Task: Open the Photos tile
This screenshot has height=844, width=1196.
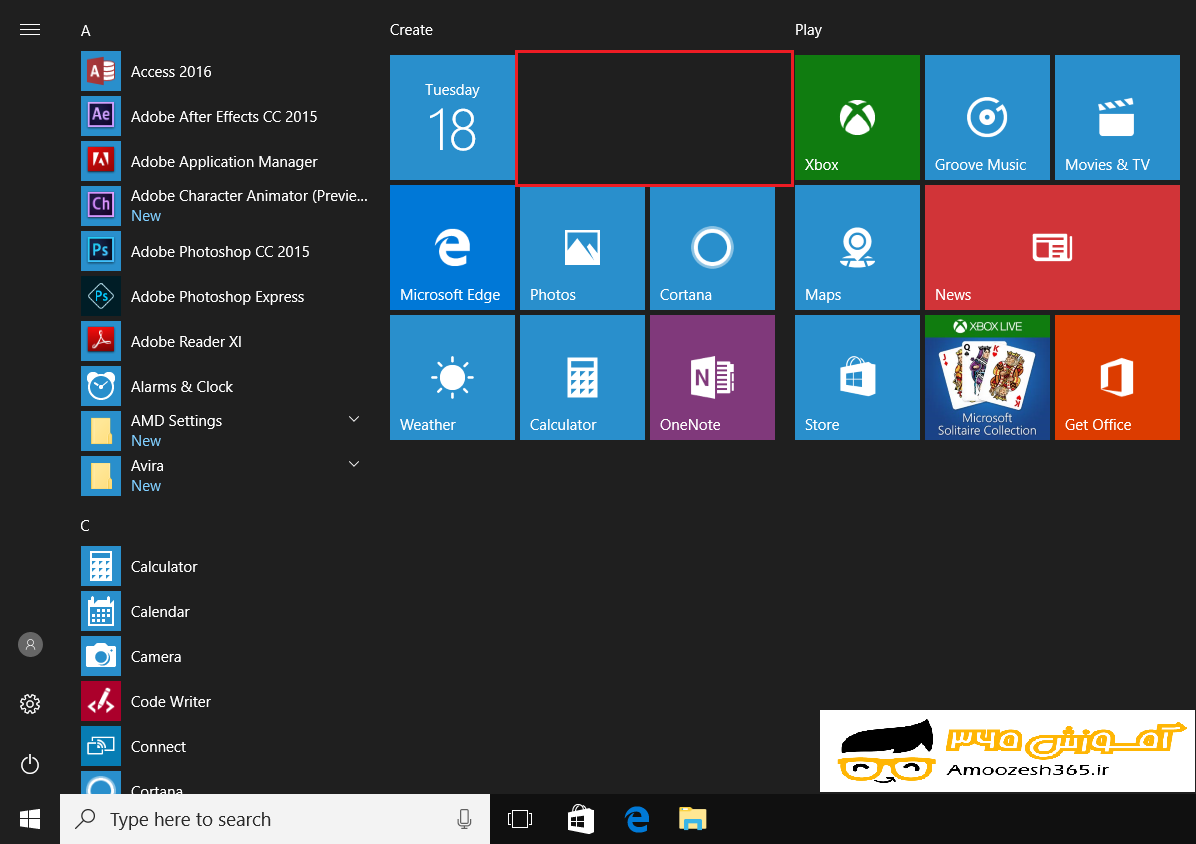Action: click(x=582, y=248)
